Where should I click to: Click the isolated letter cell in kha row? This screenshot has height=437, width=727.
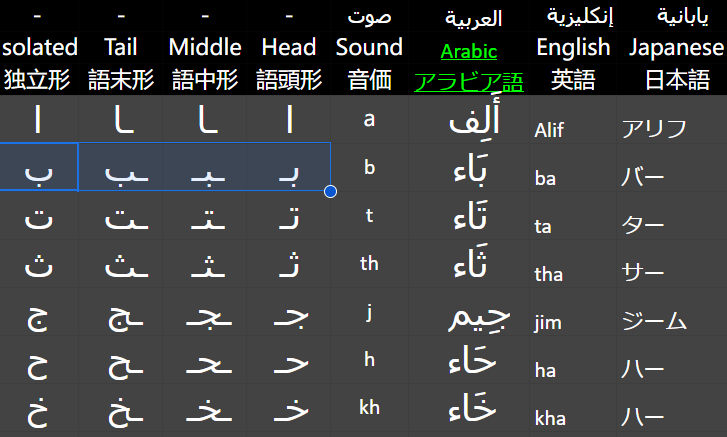(38, 412)
